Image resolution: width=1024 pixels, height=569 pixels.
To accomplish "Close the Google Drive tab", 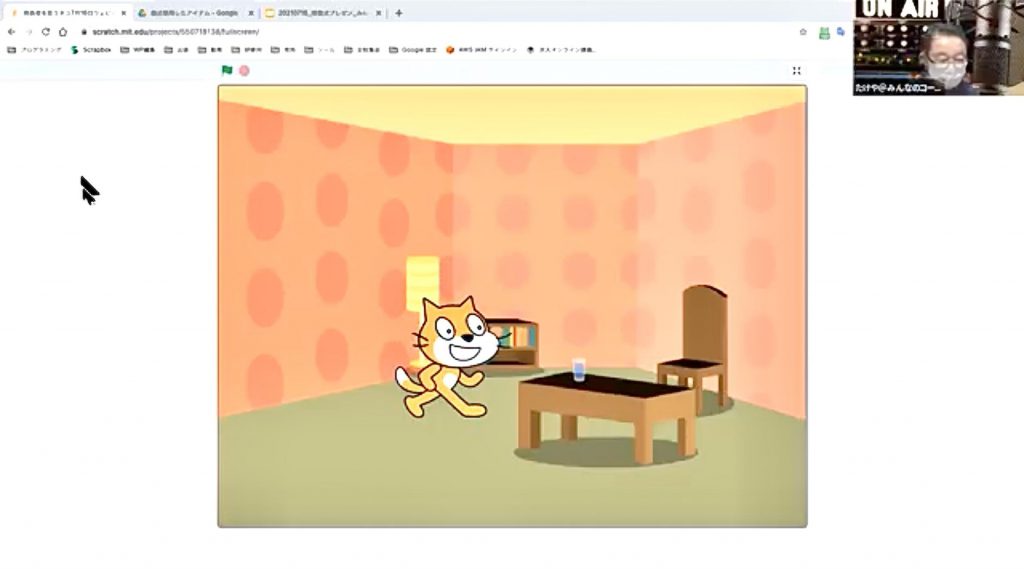I will click(x=251, y=12).
